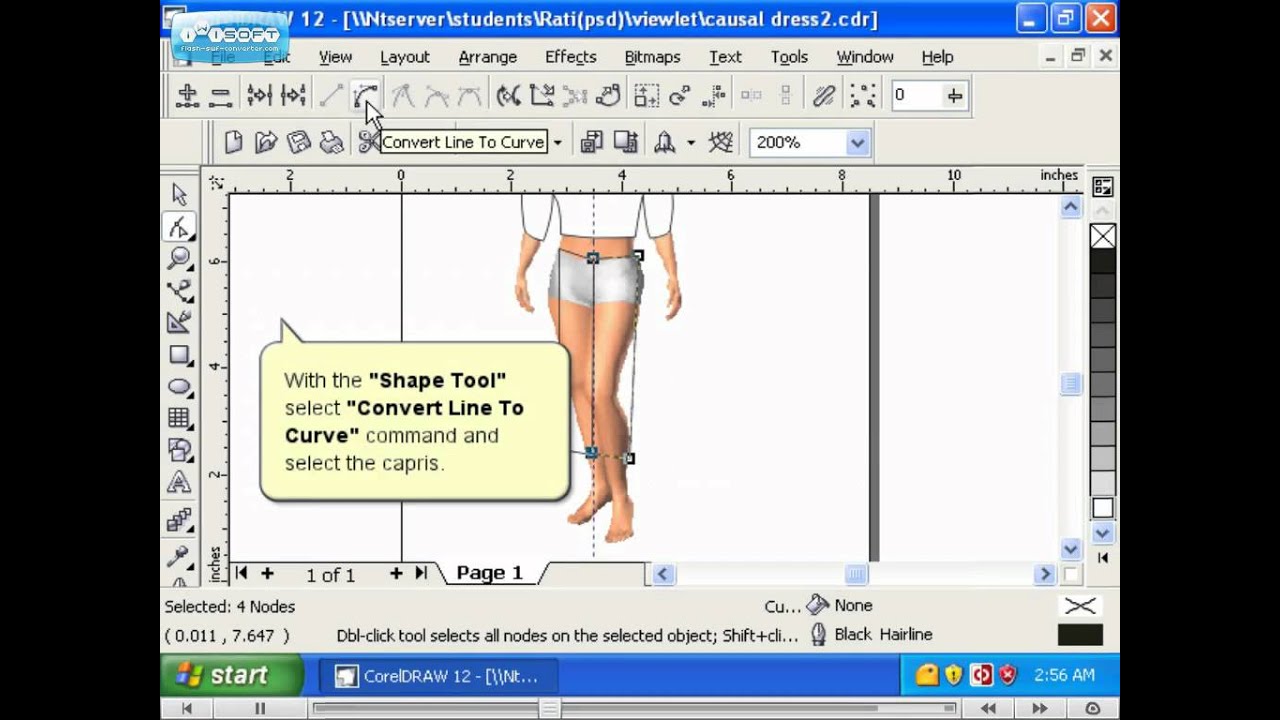Select the Smart Drawing tool
The image size is (1280, 720).
point(179,322)
